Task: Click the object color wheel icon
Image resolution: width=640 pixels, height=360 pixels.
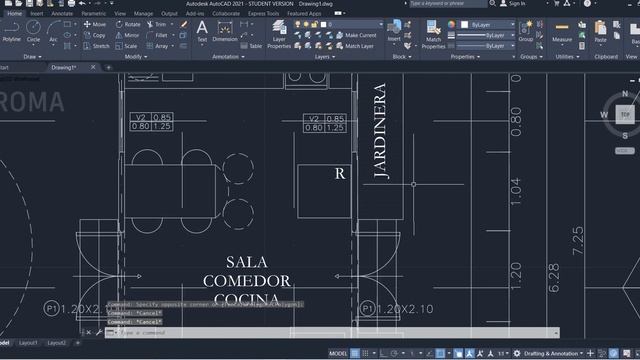Action: [x=451, y=24]
